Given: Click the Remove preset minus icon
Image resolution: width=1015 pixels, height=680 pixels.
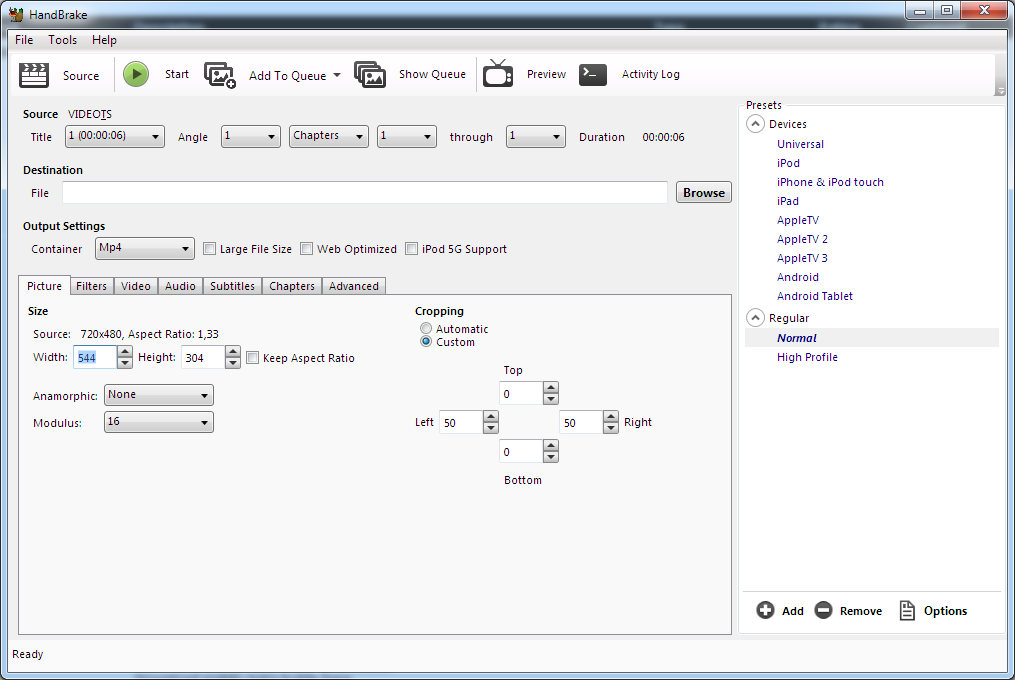Looking at the screenshot, I should click(x=823, y=610).
